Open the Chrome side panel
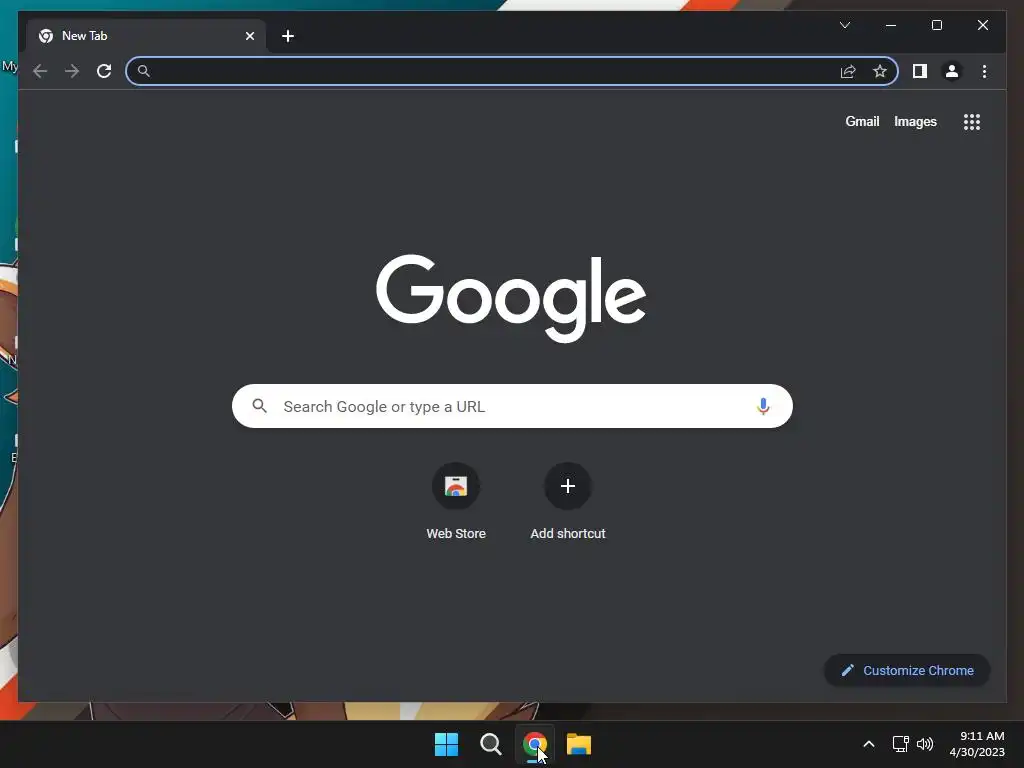 [920, 71]
